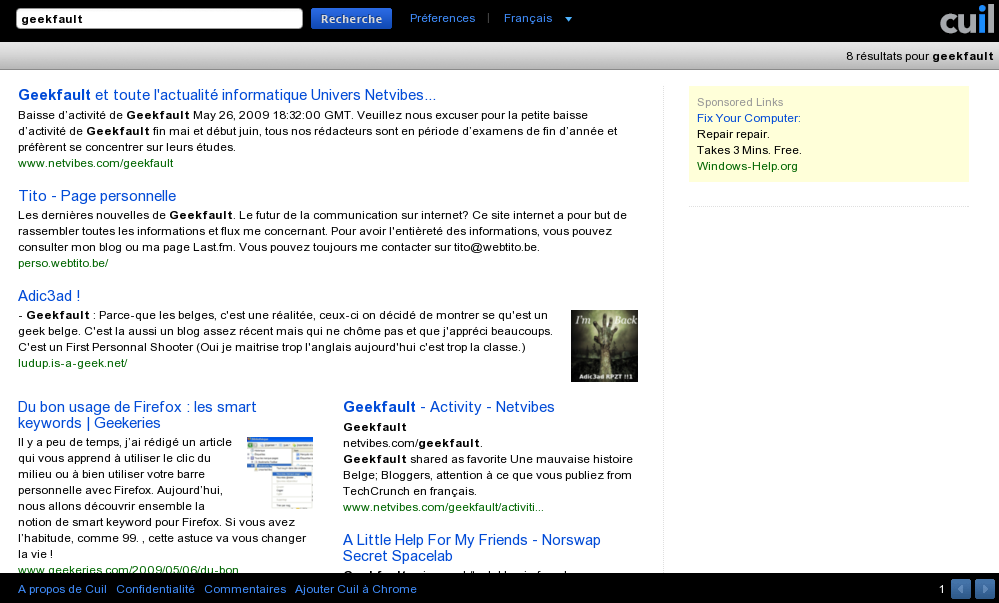Open the Tito - Page personnelle result
Screen dimensions: 999x603
click(97, 196)
